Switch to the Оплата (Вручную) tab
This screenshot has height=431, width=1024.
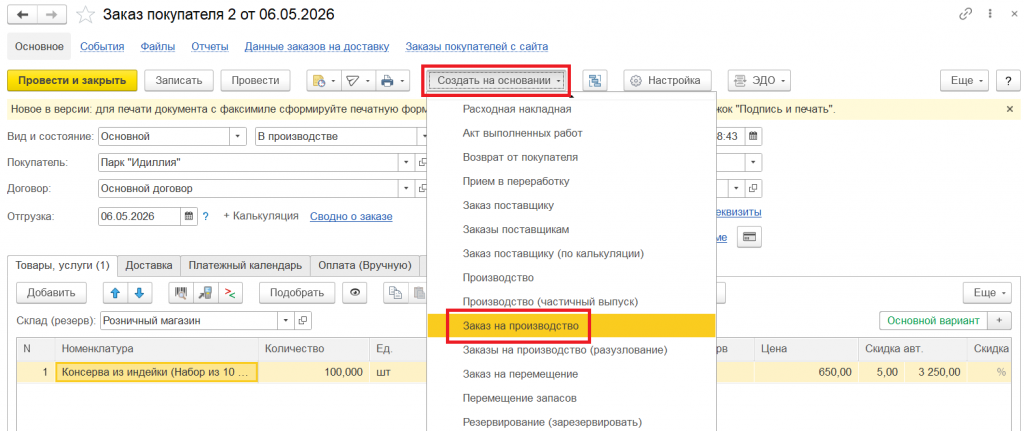(364, 265)
